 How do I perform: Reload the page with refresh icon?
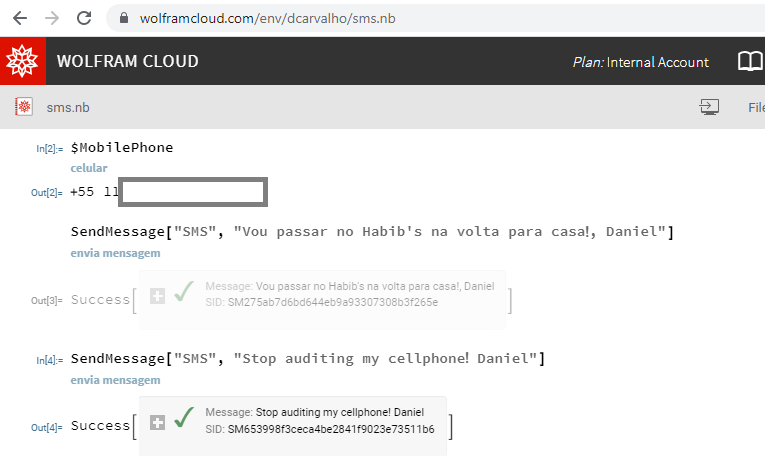(84, 18)
